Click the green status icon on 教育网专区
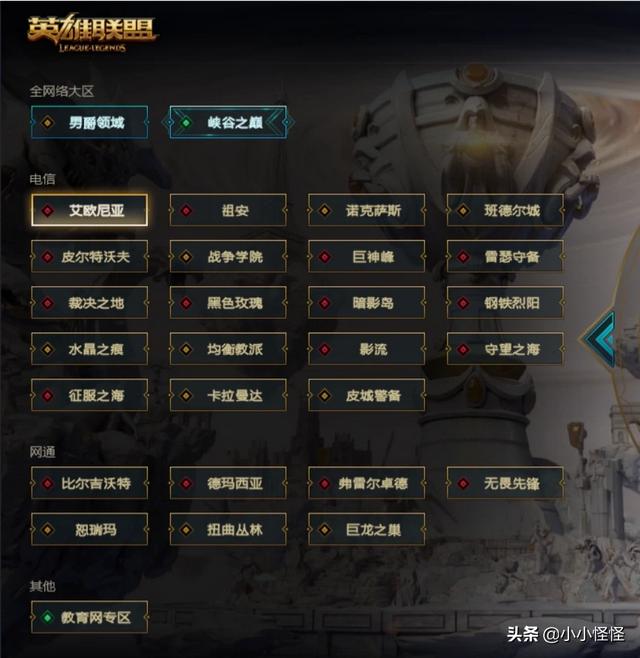Viewport: 640px width, 658px height. tap(47, 617)
